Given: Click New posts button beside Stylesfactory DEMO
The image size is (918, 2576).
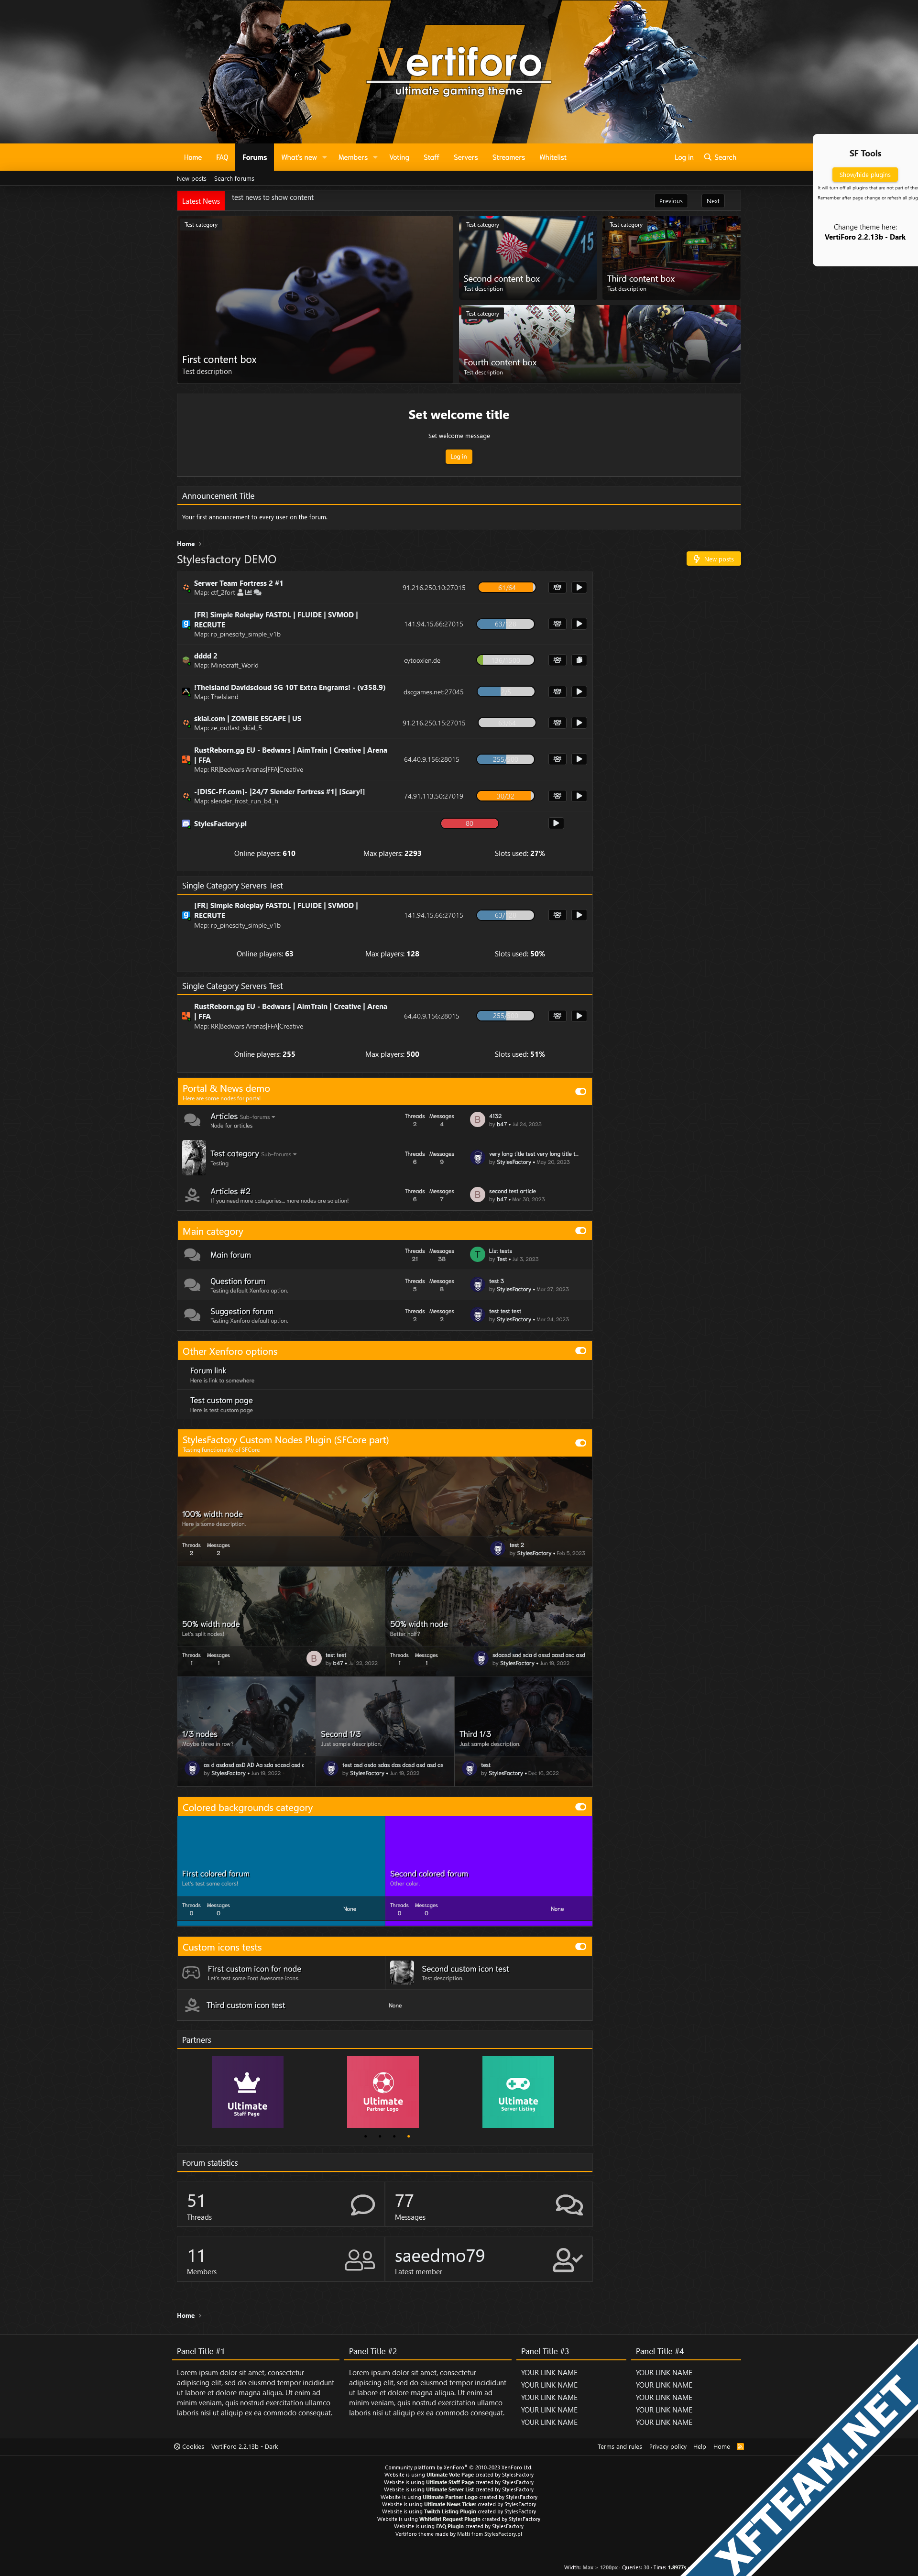Looking at the screenshot, I should point(713,559).
